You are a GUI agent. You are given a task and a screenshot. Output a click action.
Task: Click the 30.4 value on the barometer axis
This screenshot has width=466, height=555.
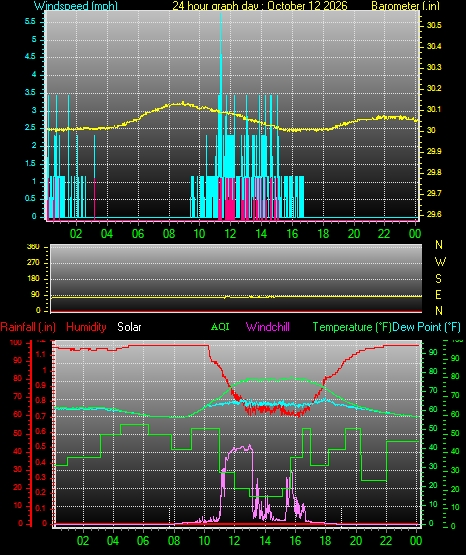(434, 46)
